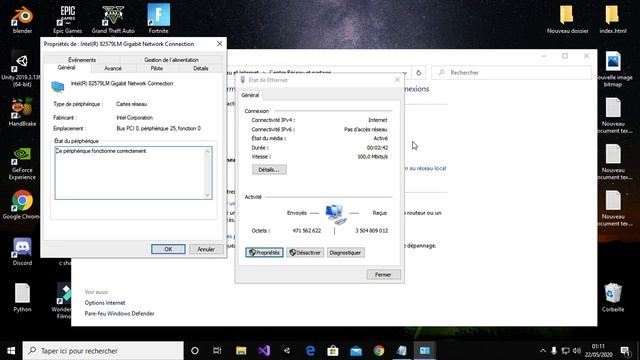Image resolution: width=640 pixels, height=360 pixels.
Task: Switch to the Avancé tab
Action: click(113, 69)
